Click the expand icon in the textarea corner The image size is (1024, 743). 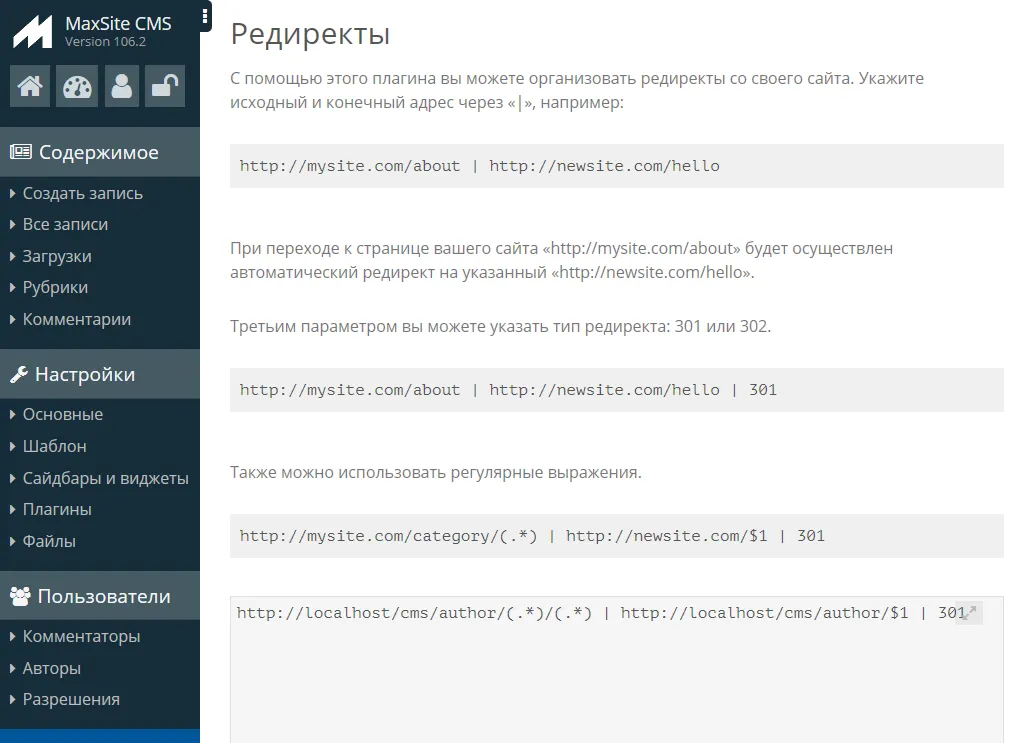click(x=968, y=612)
